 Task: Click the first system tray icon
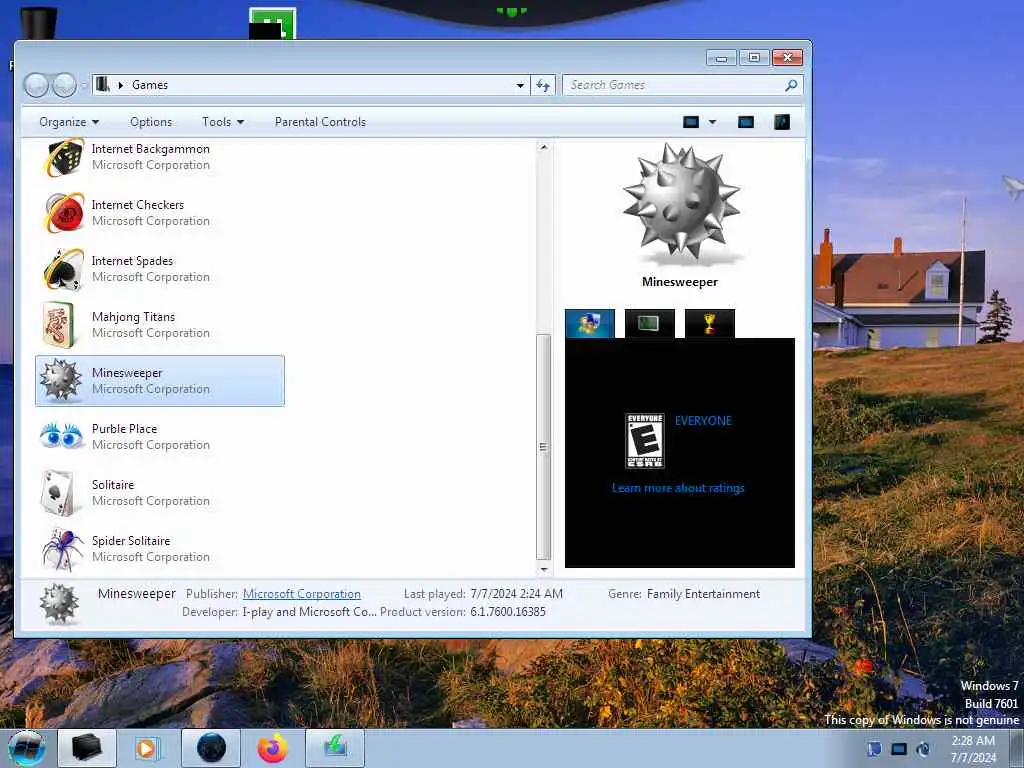(874, 748)
